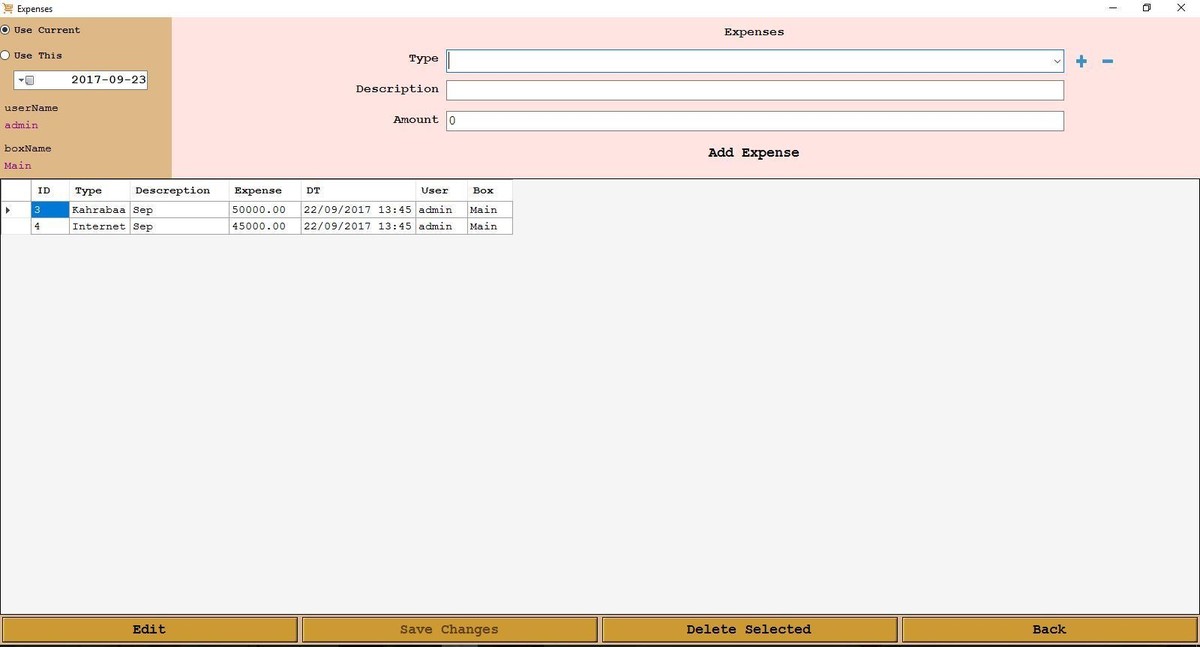Click the Edit button
Viewport: 1200px width, 647px height.
(x=149, y=629)
